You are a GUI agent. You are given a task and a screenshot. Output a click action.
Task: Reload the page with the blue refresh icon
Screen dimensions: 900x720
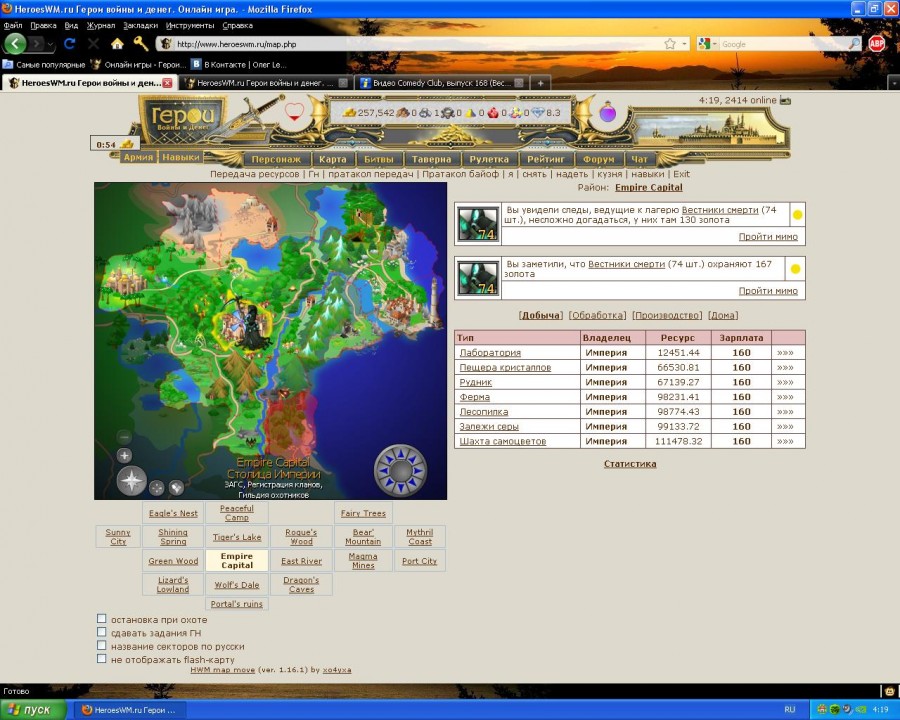[69, 44]
